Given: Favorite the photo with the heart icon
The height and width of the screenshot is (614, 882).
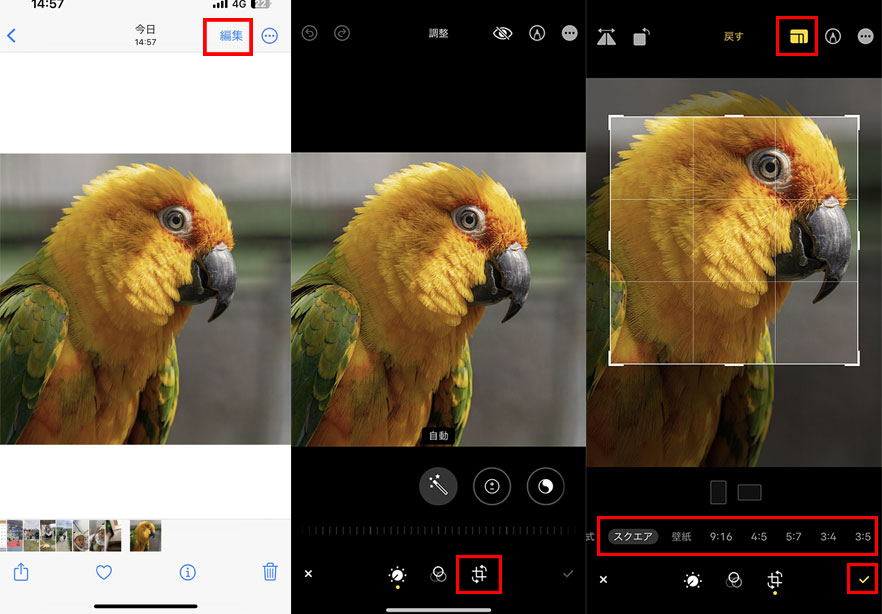Looking at the screenshot, I should (x=103, y=572).
